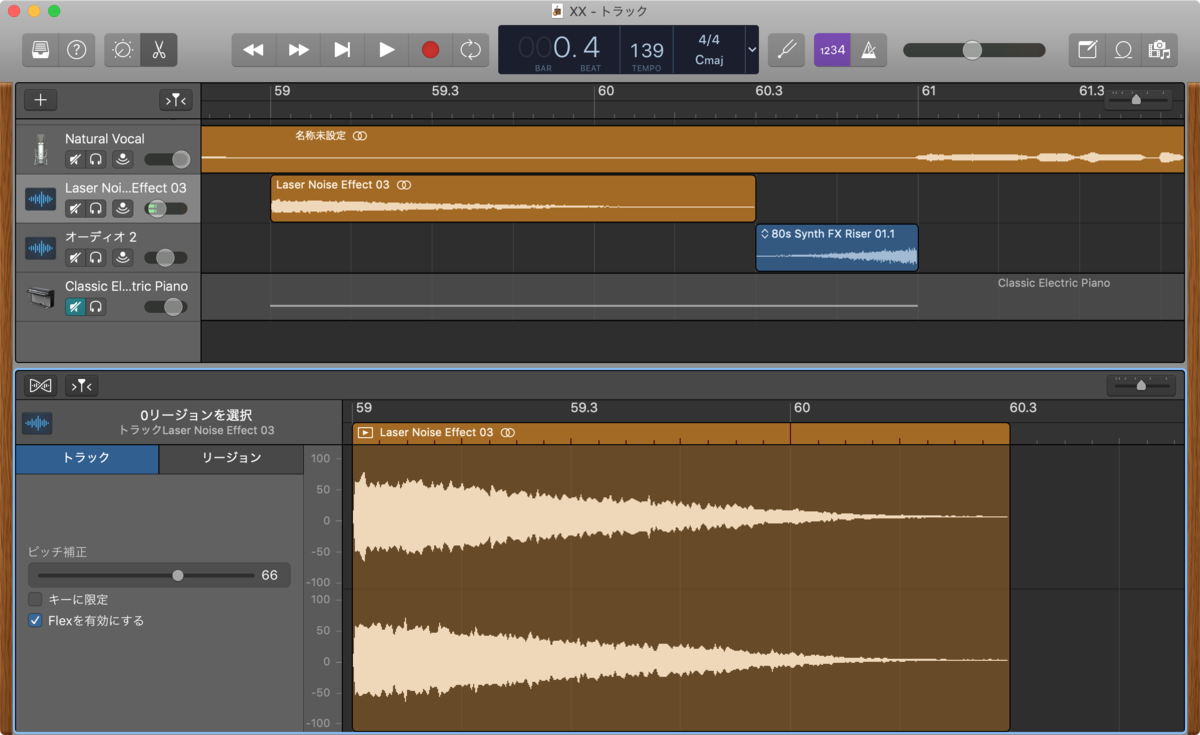Solo the Laser Noise Effect 03 track

pos(96,208)
